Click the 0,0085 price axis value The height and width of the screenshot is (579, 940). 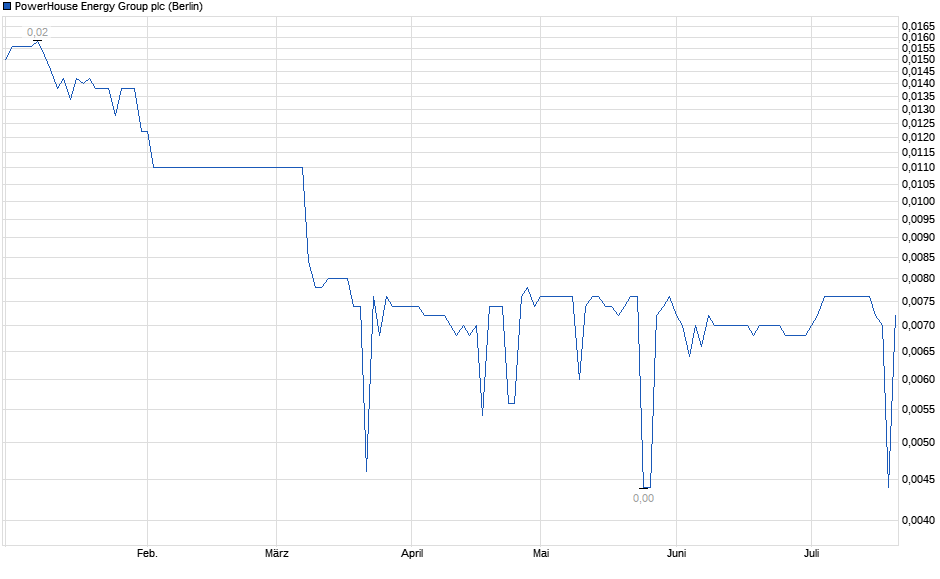coord(918,258)
